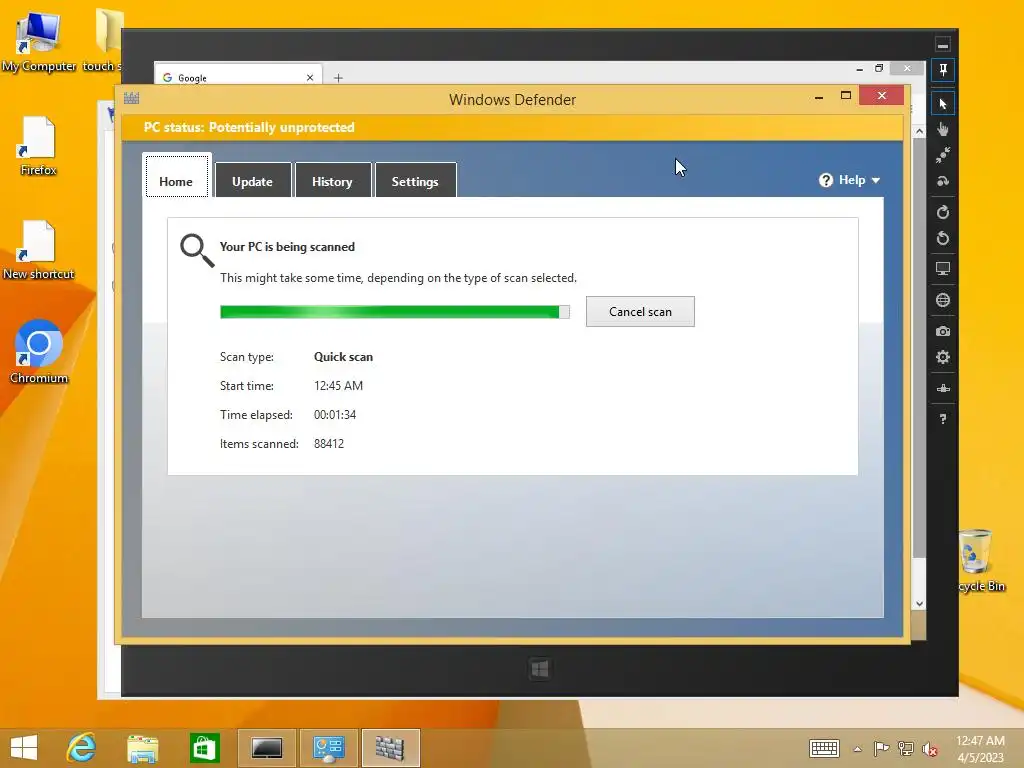
Task: Click the time elapsed 00:01:34 value
Action: point(335,415)
